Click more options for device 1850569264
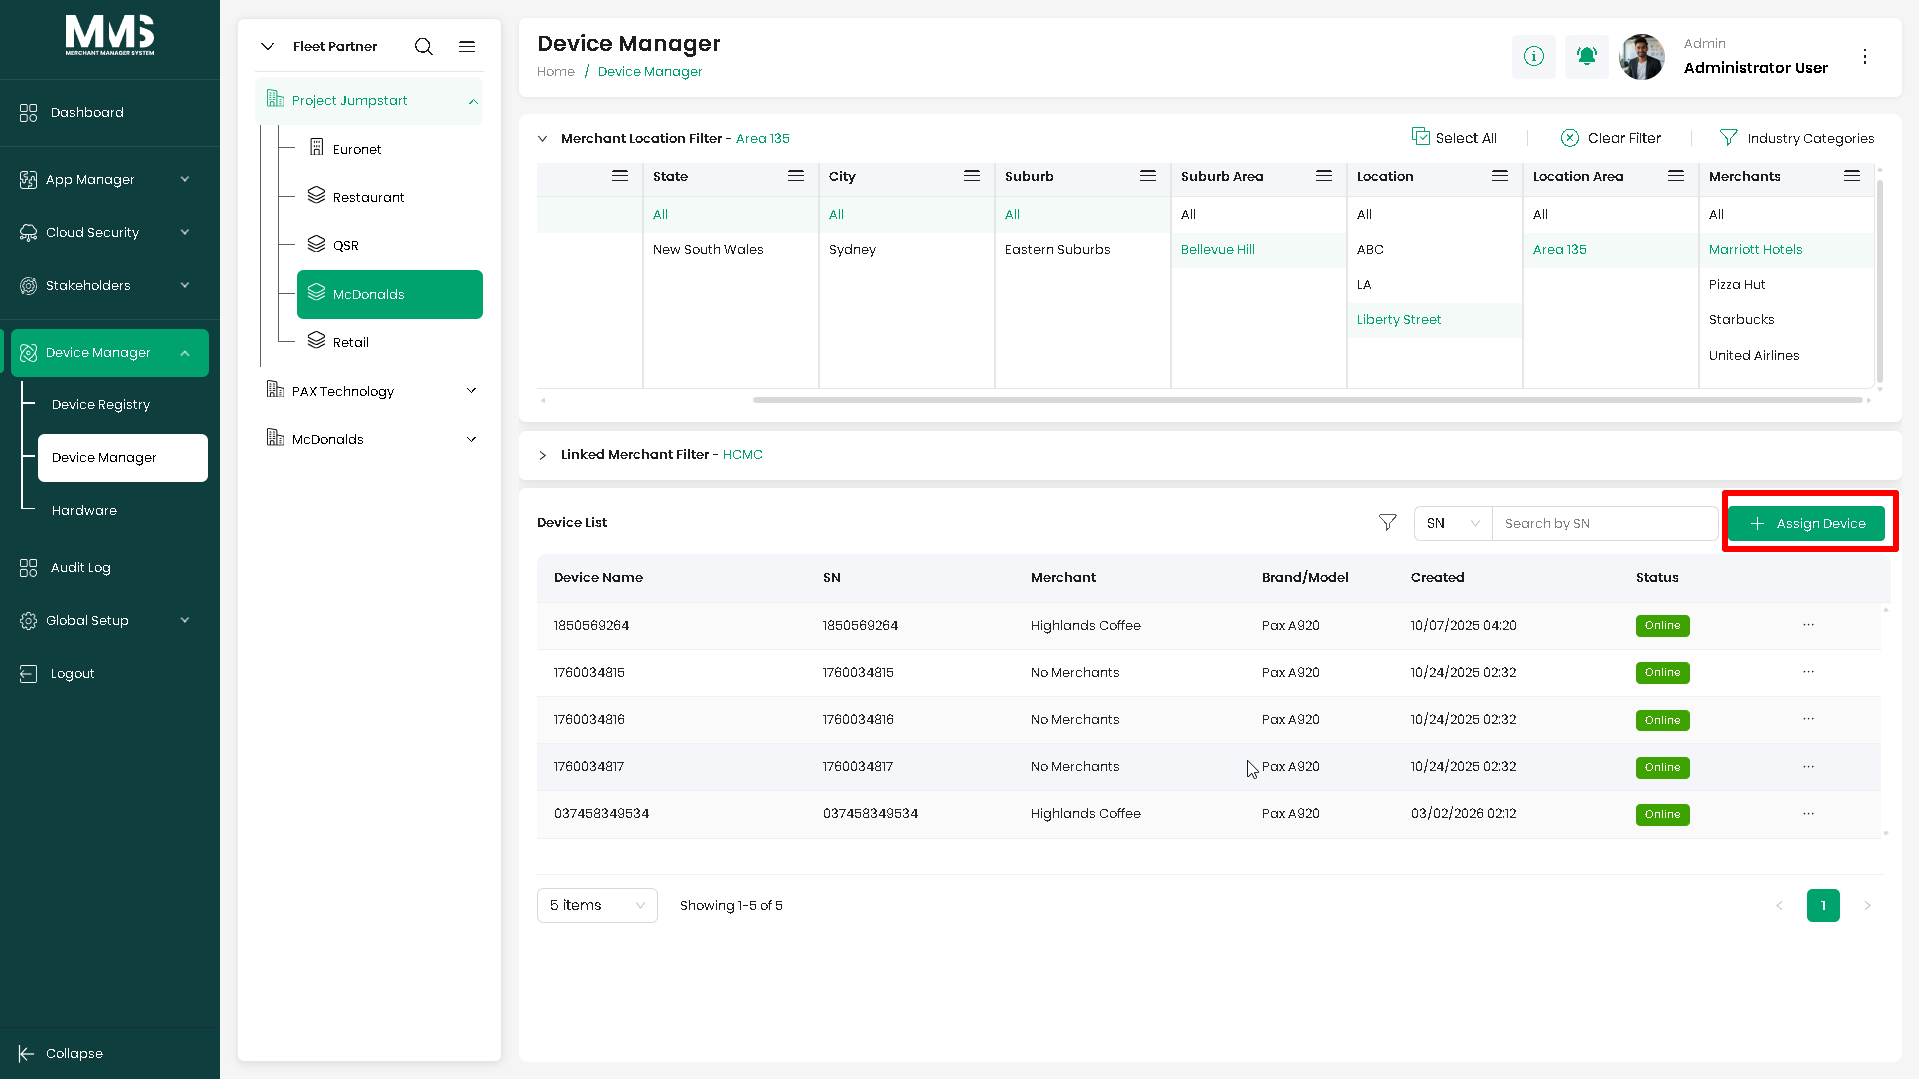1919x1079 pixels. [1808, 625]
